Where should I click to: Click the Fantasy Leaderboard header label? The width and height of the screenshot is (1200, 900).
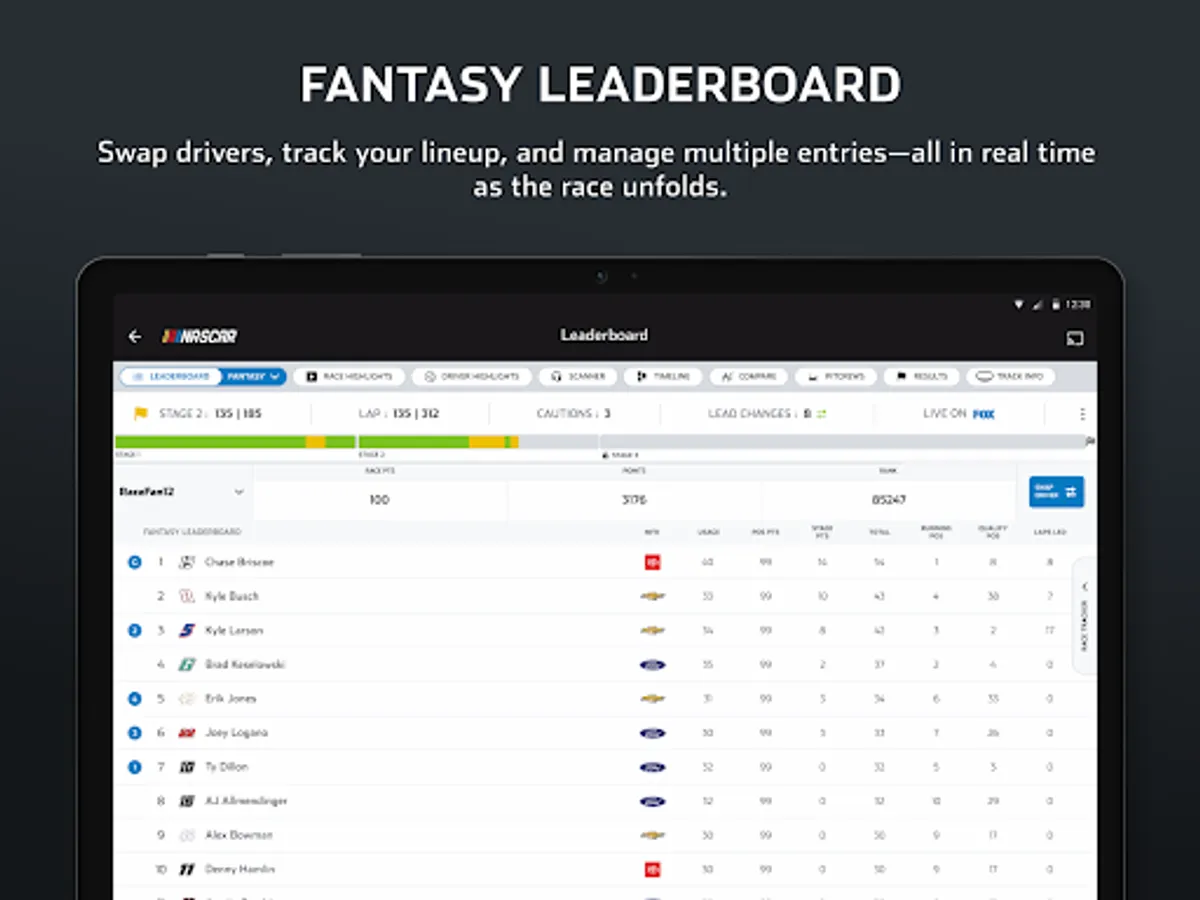coord(192,532)
